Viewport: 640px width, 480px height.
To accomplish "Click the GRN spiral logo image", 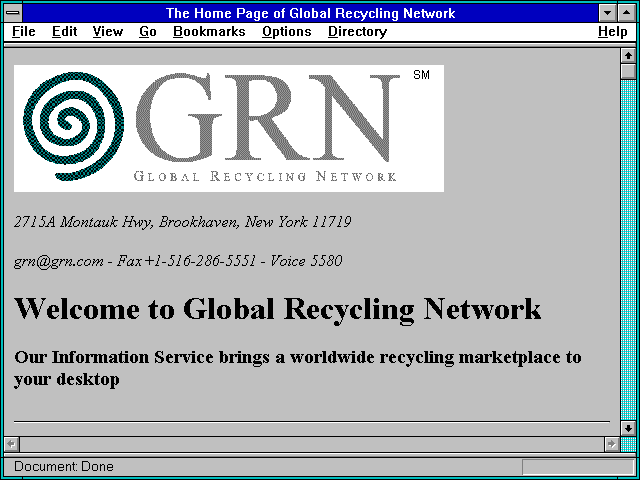I will click(x=229, y=128).
